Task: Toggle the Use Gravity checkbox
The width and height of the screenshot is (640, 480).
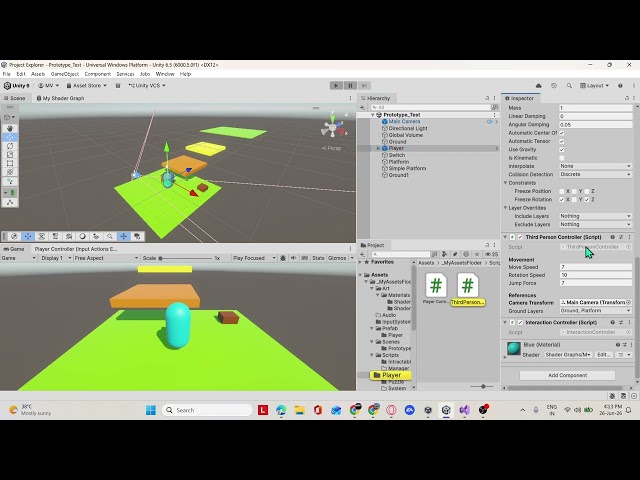Action: pos(562,149)
